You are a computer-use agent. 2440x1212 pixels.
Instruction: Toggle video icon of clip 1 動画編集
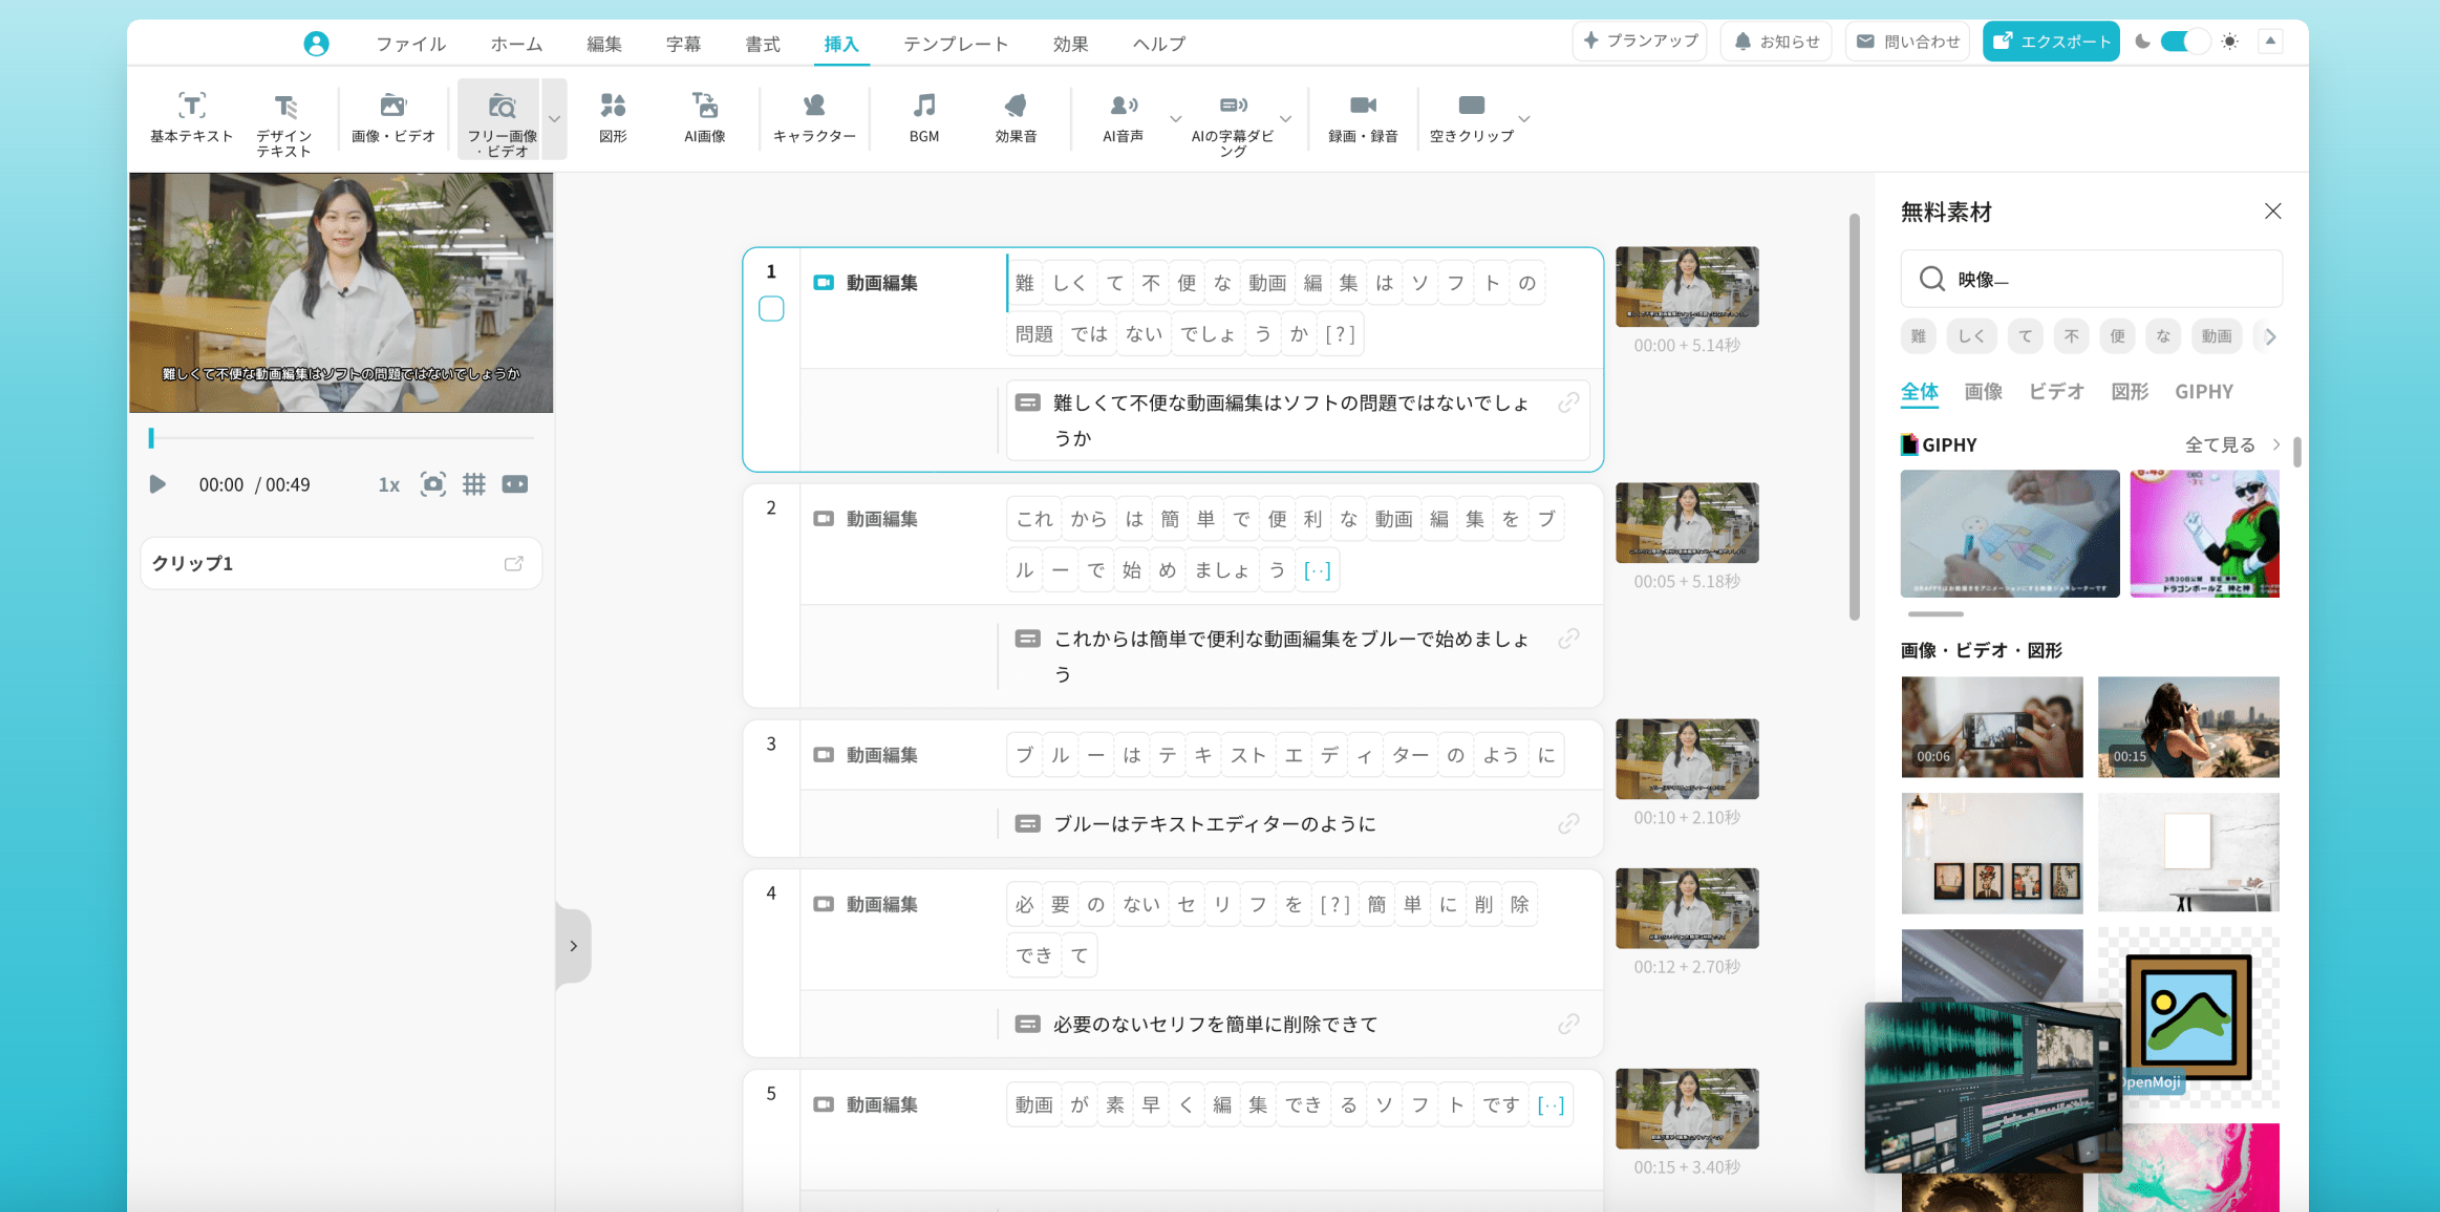[823, 282]
